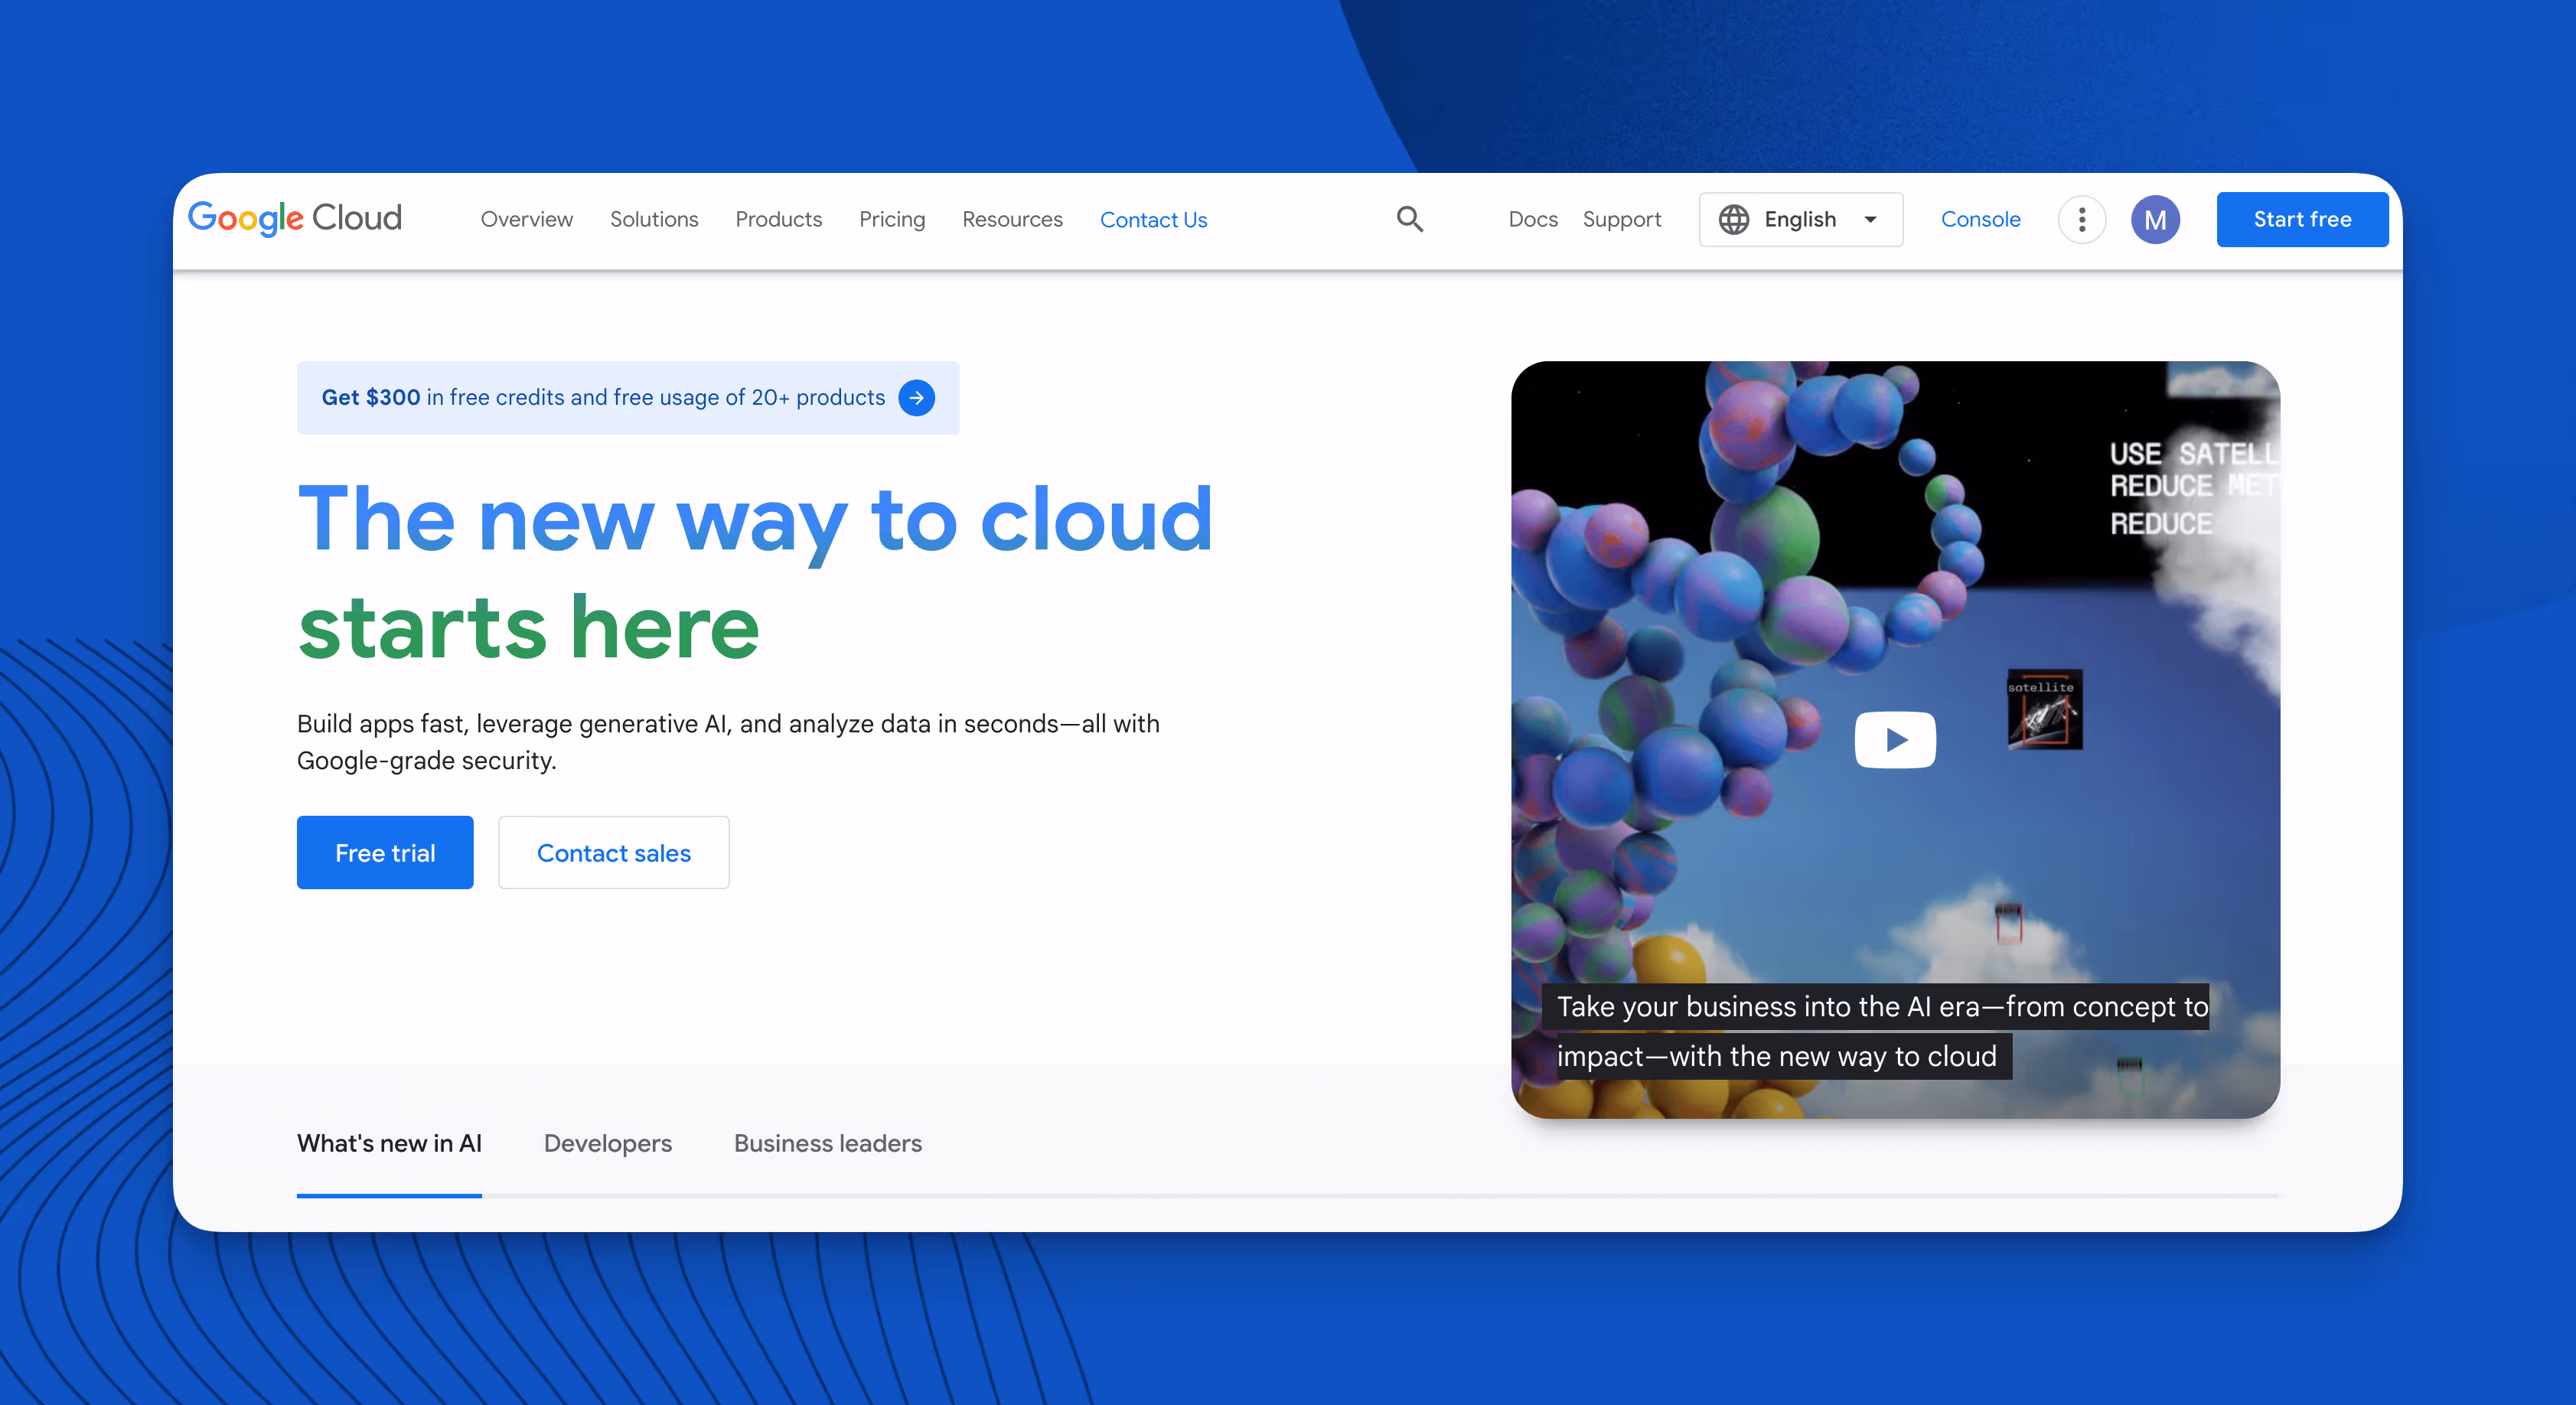Open the Console link

[1980, 219]
